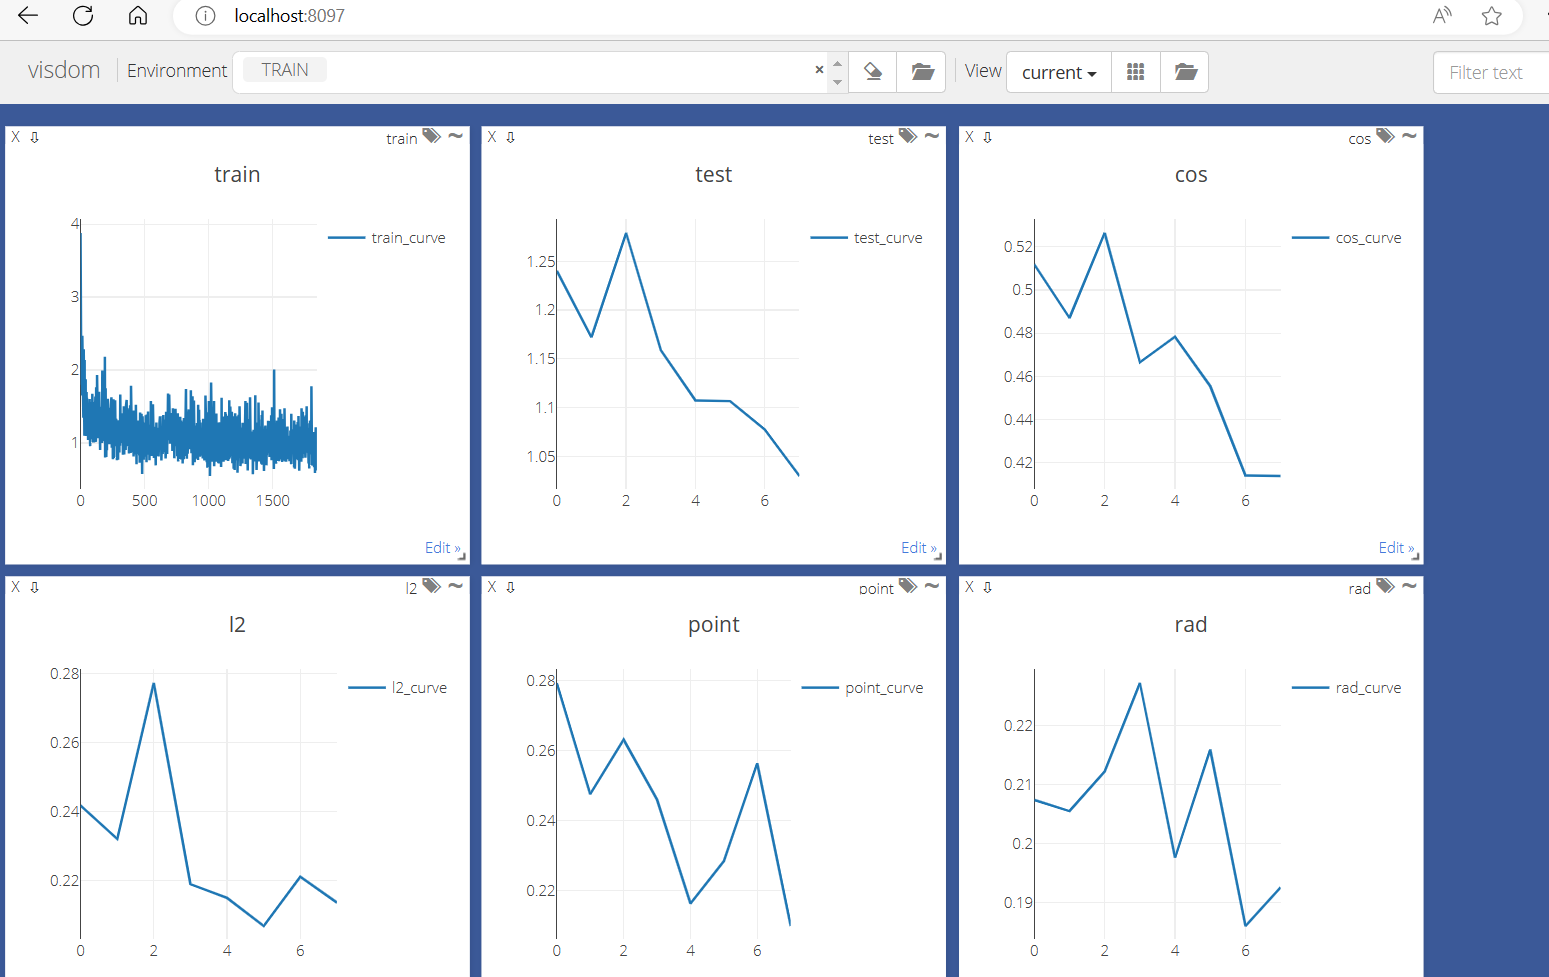The width and height of the screenshot is (1549, 977).
Task: Click the rad plot title
Action: point(1191,624)
